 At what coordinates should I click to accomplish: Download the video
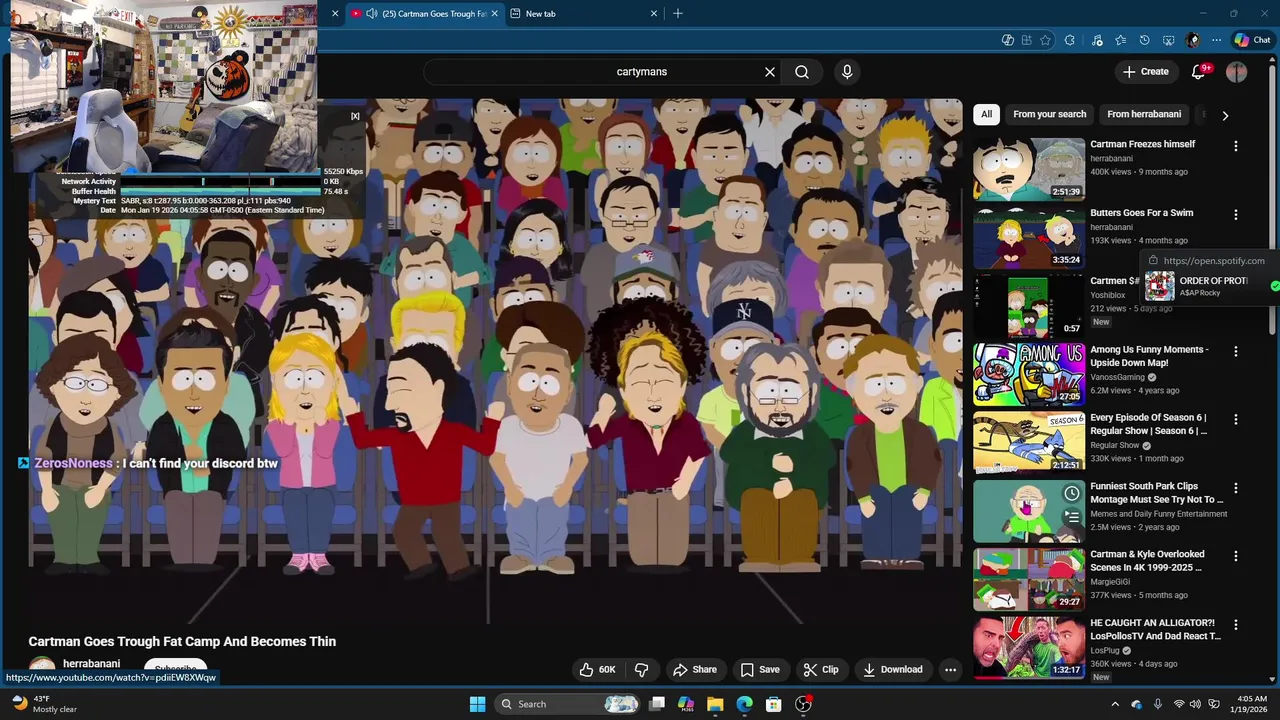[x=893, y=669]
